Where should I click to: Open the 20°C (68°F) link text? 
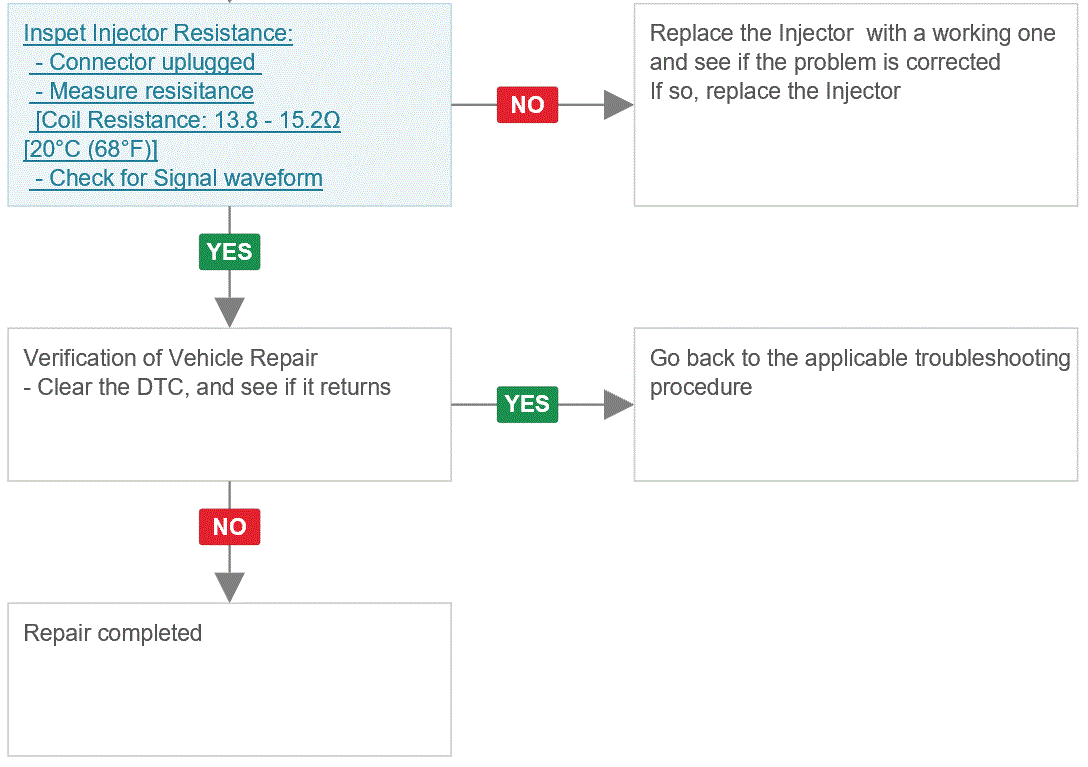[x=91, y=149]
